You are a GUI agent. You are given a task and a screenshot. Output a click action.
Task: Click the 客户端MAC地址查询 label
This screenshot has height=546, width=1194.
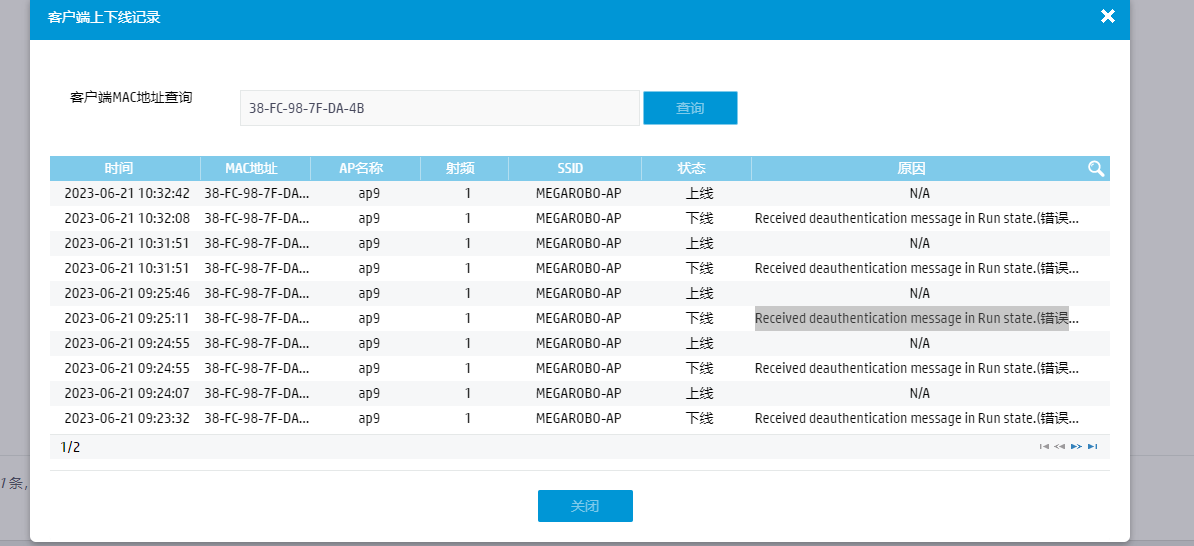[131, 97]
